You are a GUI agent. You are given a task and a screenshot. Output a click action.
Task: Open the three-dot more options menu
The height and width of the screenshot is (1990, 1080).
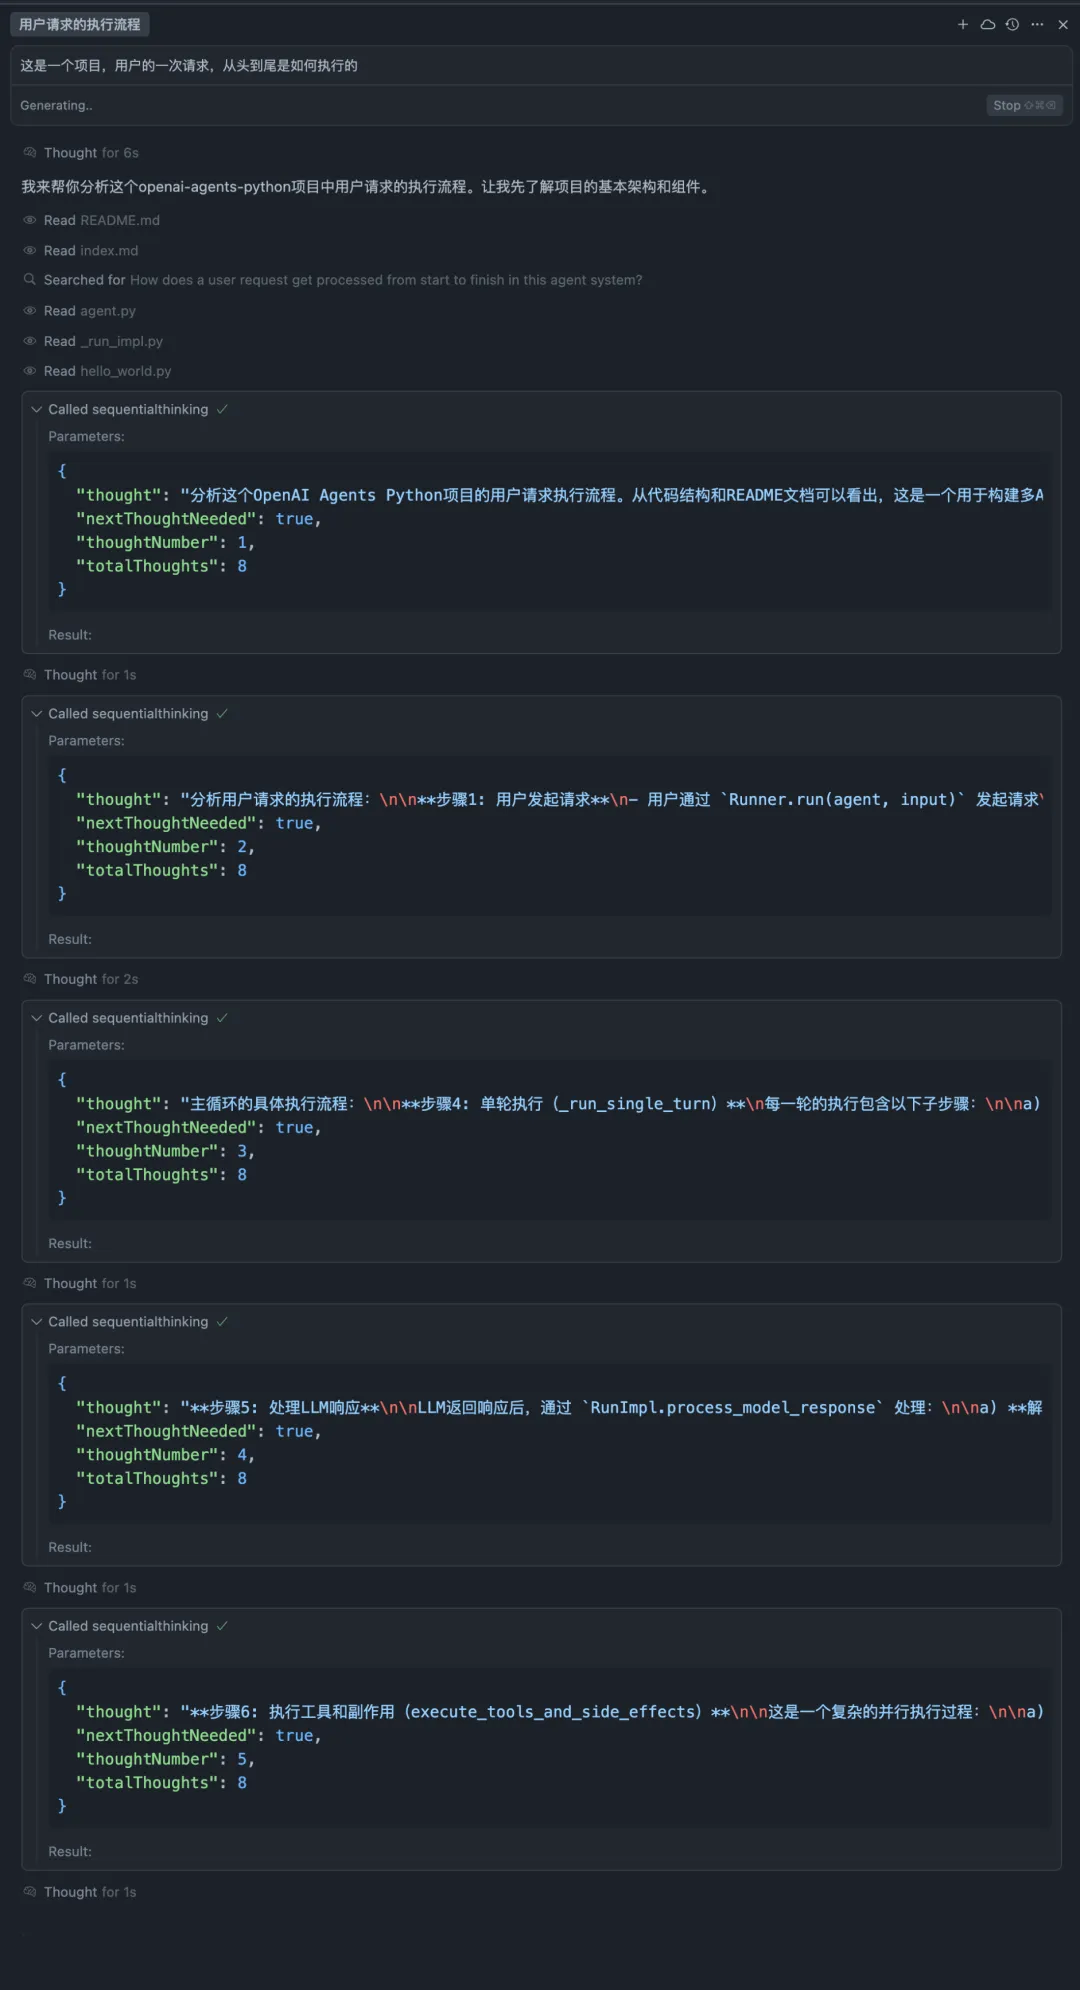click(x=1037, y=25)
